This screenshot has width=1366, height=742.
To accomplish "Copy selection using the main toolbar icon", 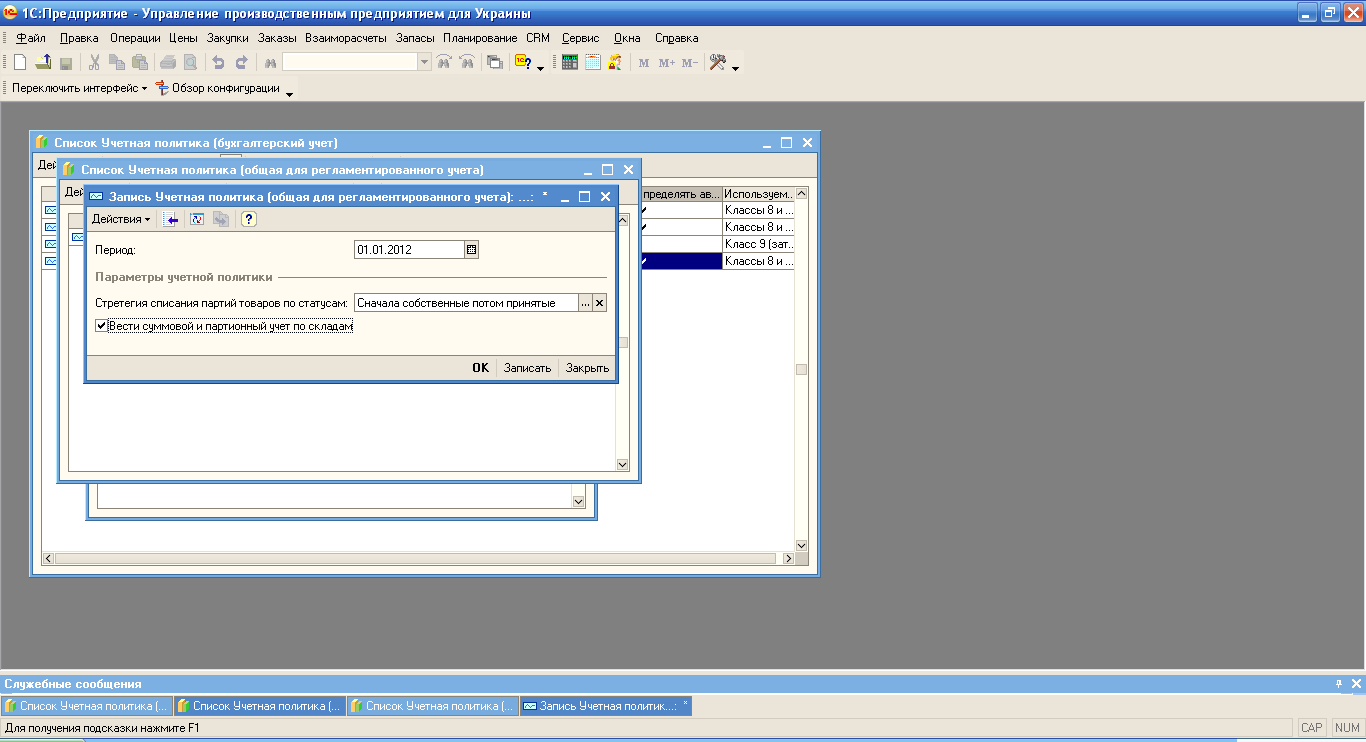I will coord(117,62).
